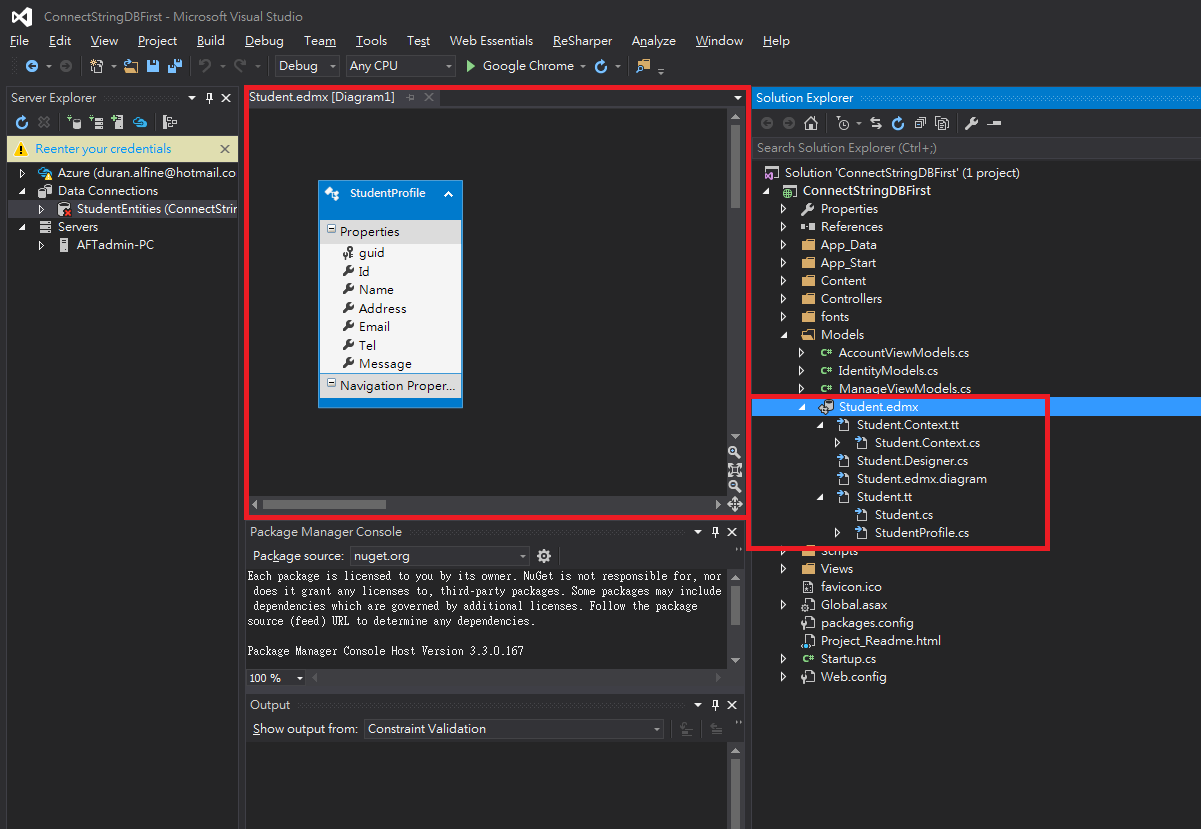Open the ReSharper menu
The image size is (1201, 829).
[x=582, y=41]
